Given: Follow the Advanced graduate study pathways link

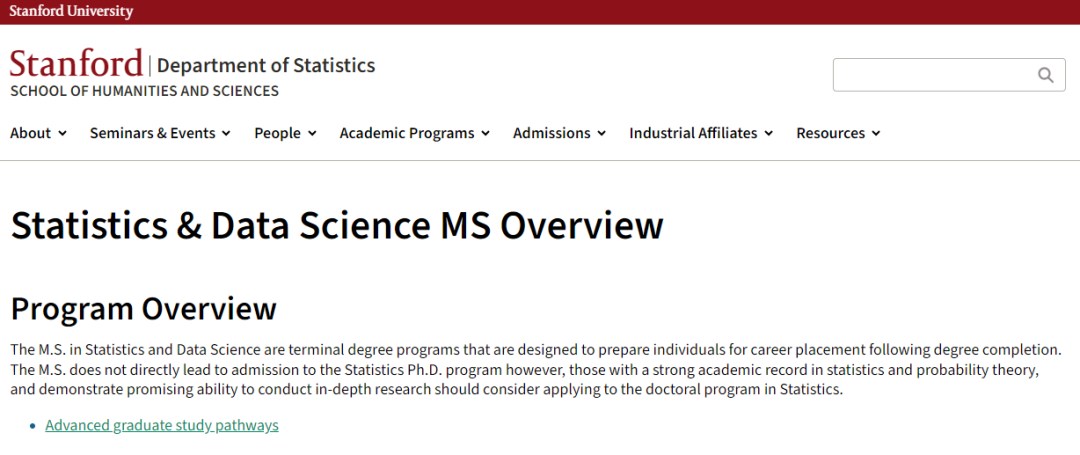Looking at the screenshot, I should (162, 425).
